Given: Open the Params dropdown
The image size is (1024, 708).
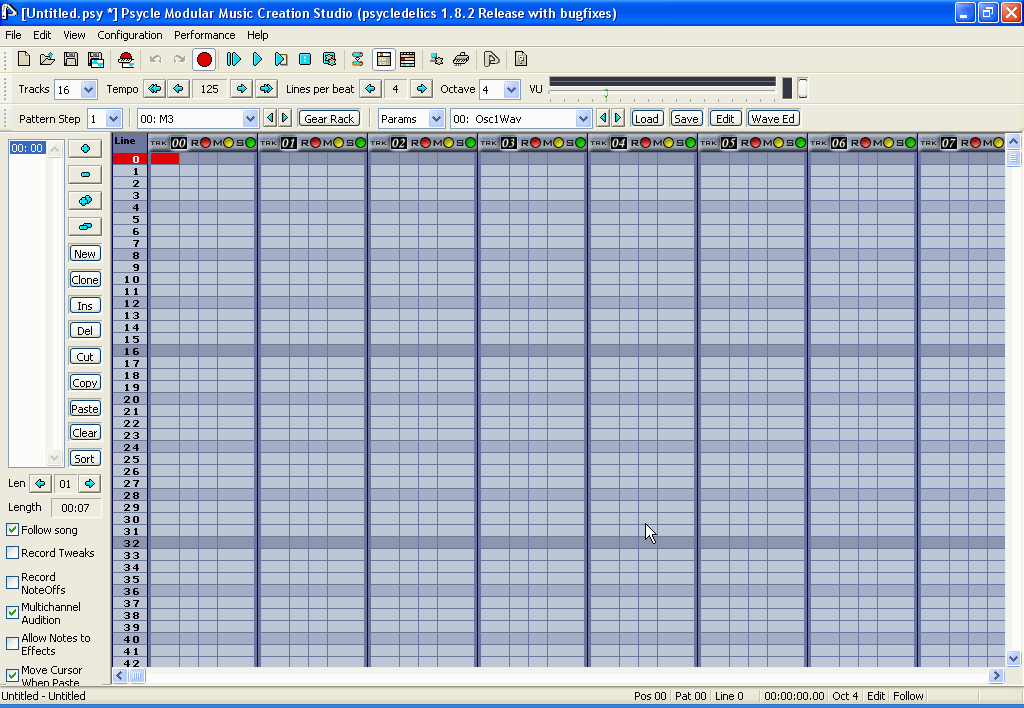Looking at the screenshot, I should pyautogui.click(x=436, y=119).
